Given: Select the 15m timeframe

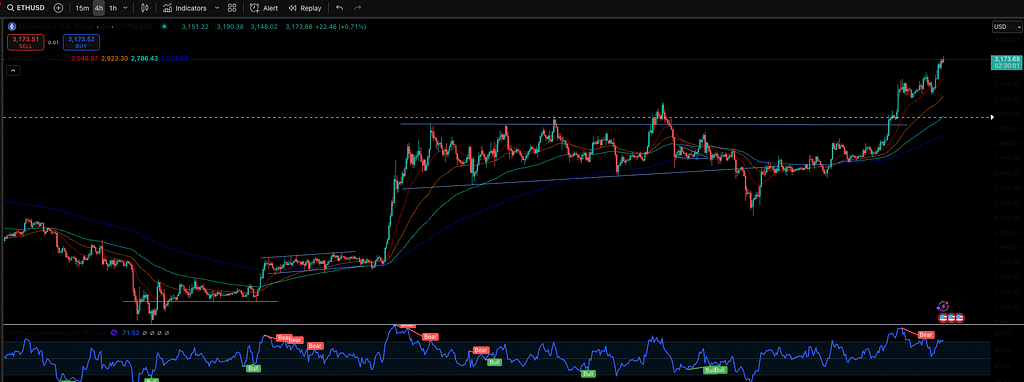Looking at the screenshot, I should pos(82,8).
